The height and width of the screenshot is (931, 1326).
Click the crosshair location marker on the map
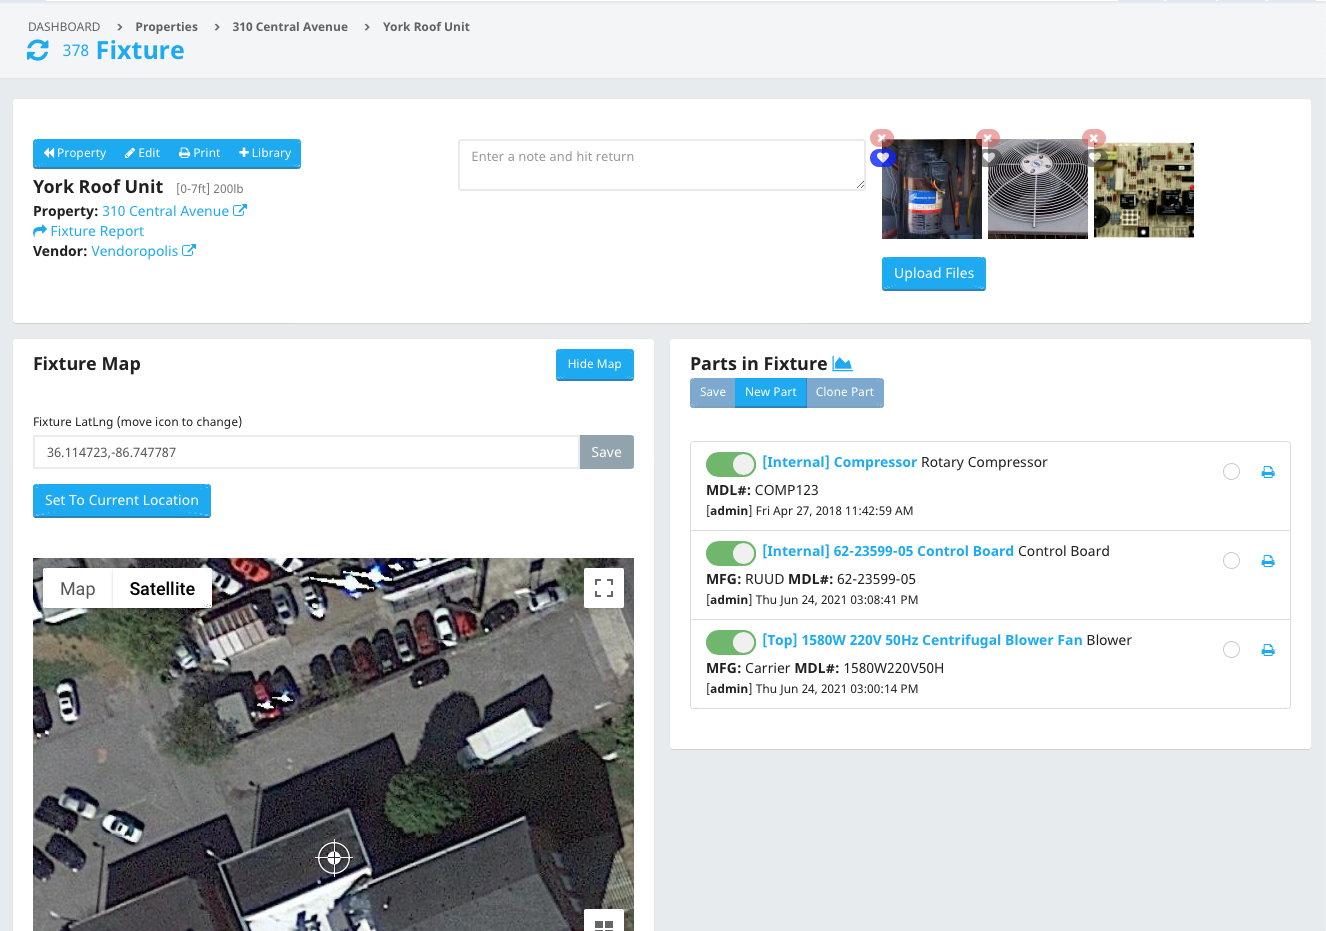[334, 858]
